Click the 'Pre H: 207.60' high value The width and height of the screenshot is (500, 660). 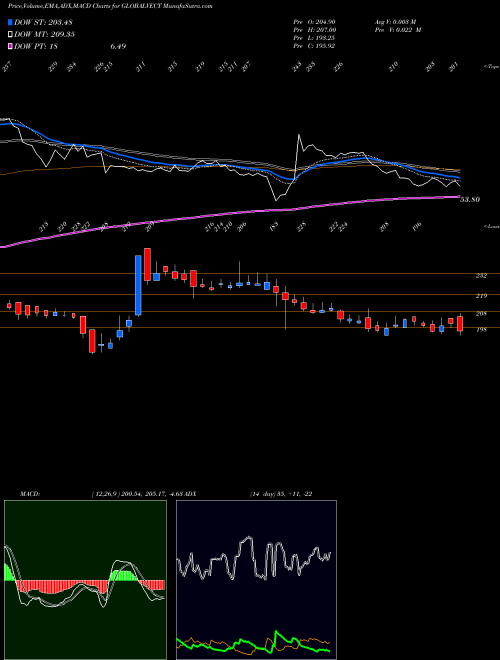coord(314,30)
